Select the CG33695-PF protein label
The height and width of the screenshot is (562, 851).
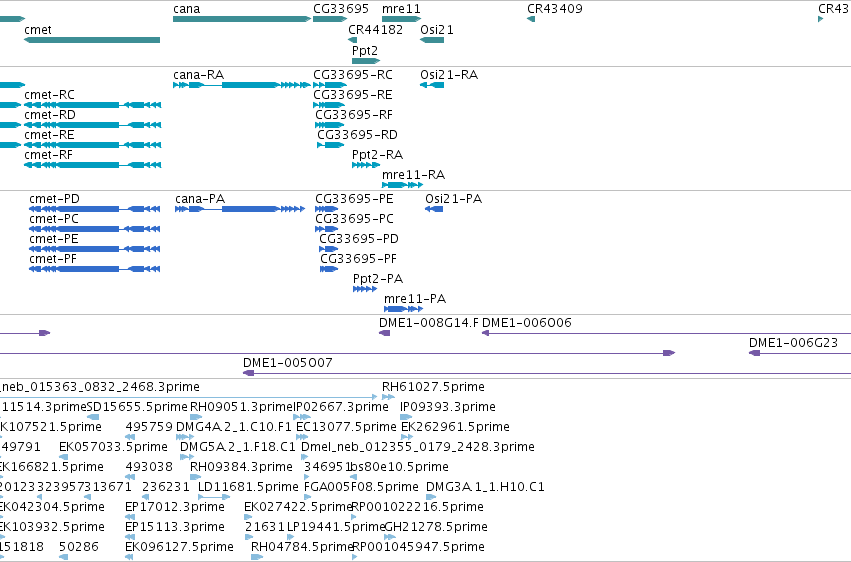click(x=358, y=259)
